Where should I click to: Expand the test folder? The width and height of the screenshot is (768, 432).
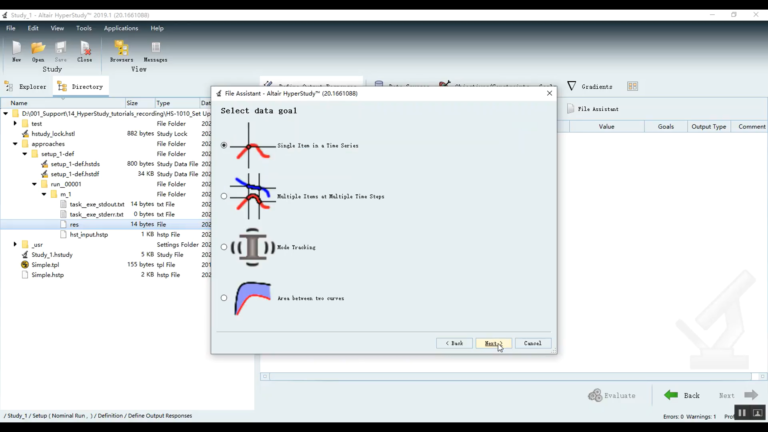pos(15,123)
